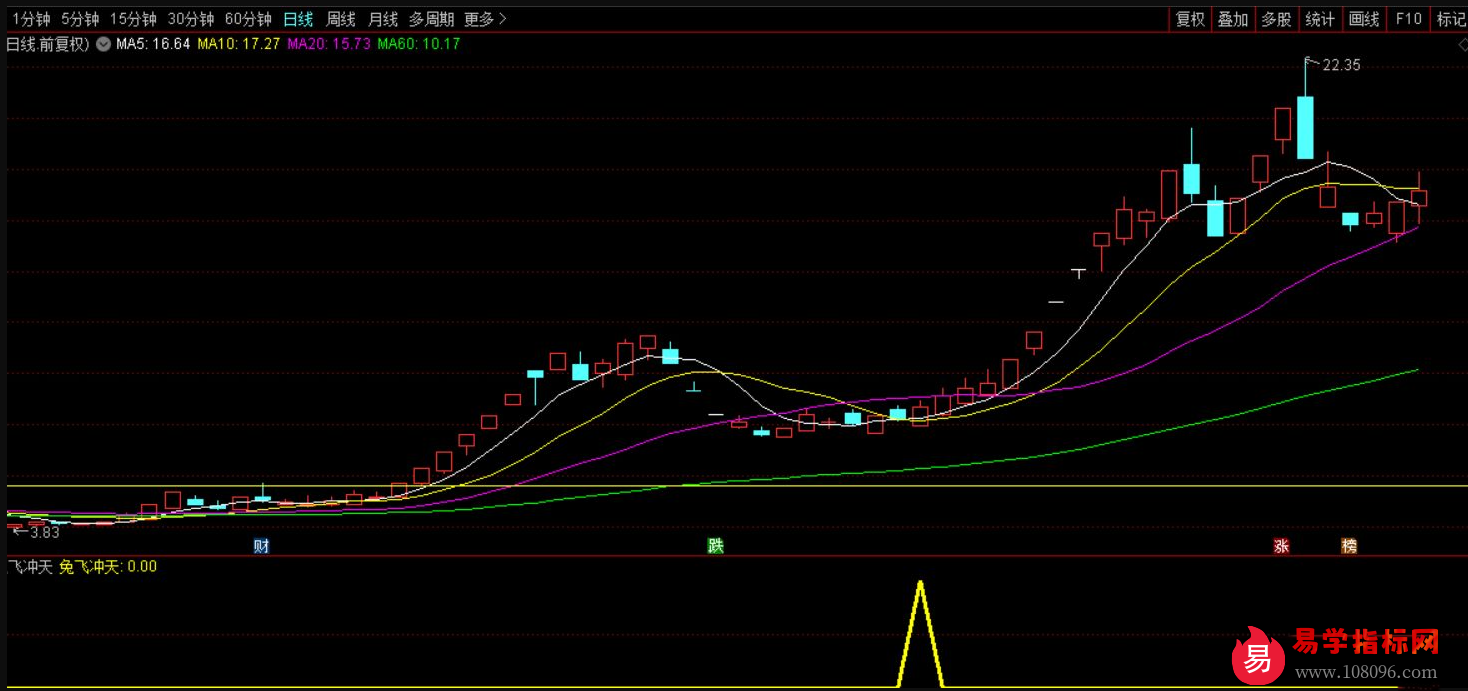Image resolution: width=1468 pixels, height=691 pixels.
Task: Open the F10 company info
Action: point(1408,19)
